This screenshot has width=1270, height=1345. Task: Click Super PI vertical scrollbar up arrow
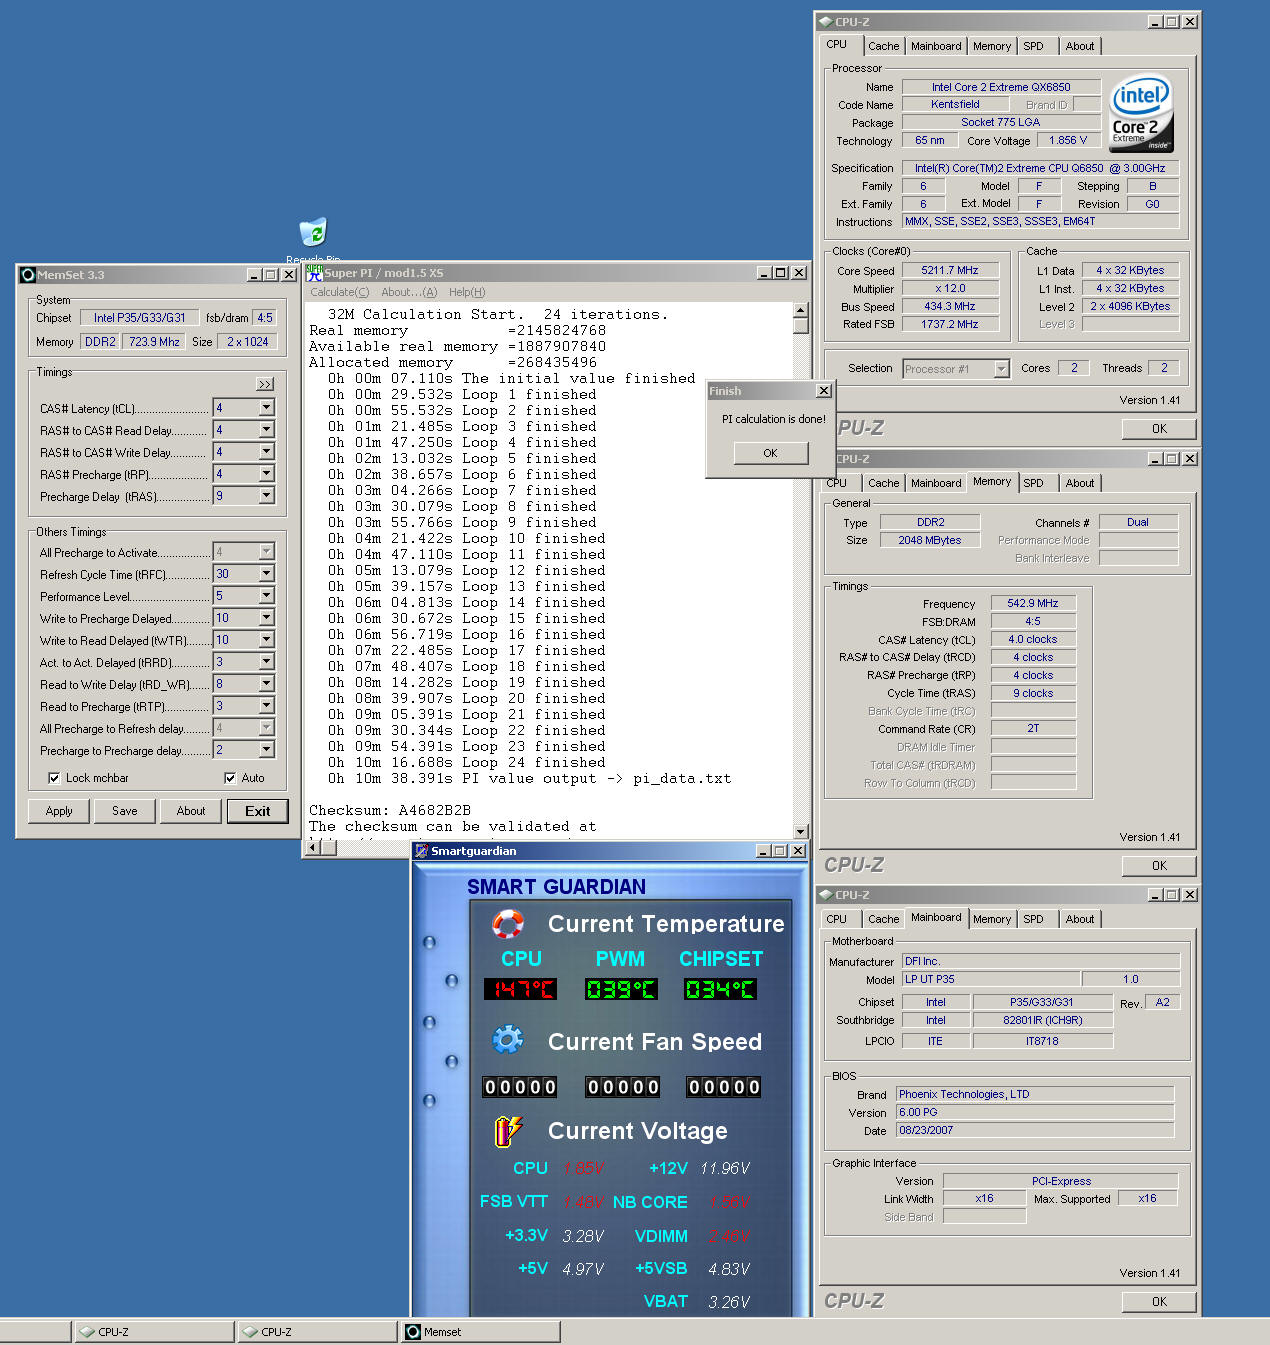(x=800, y=310)
